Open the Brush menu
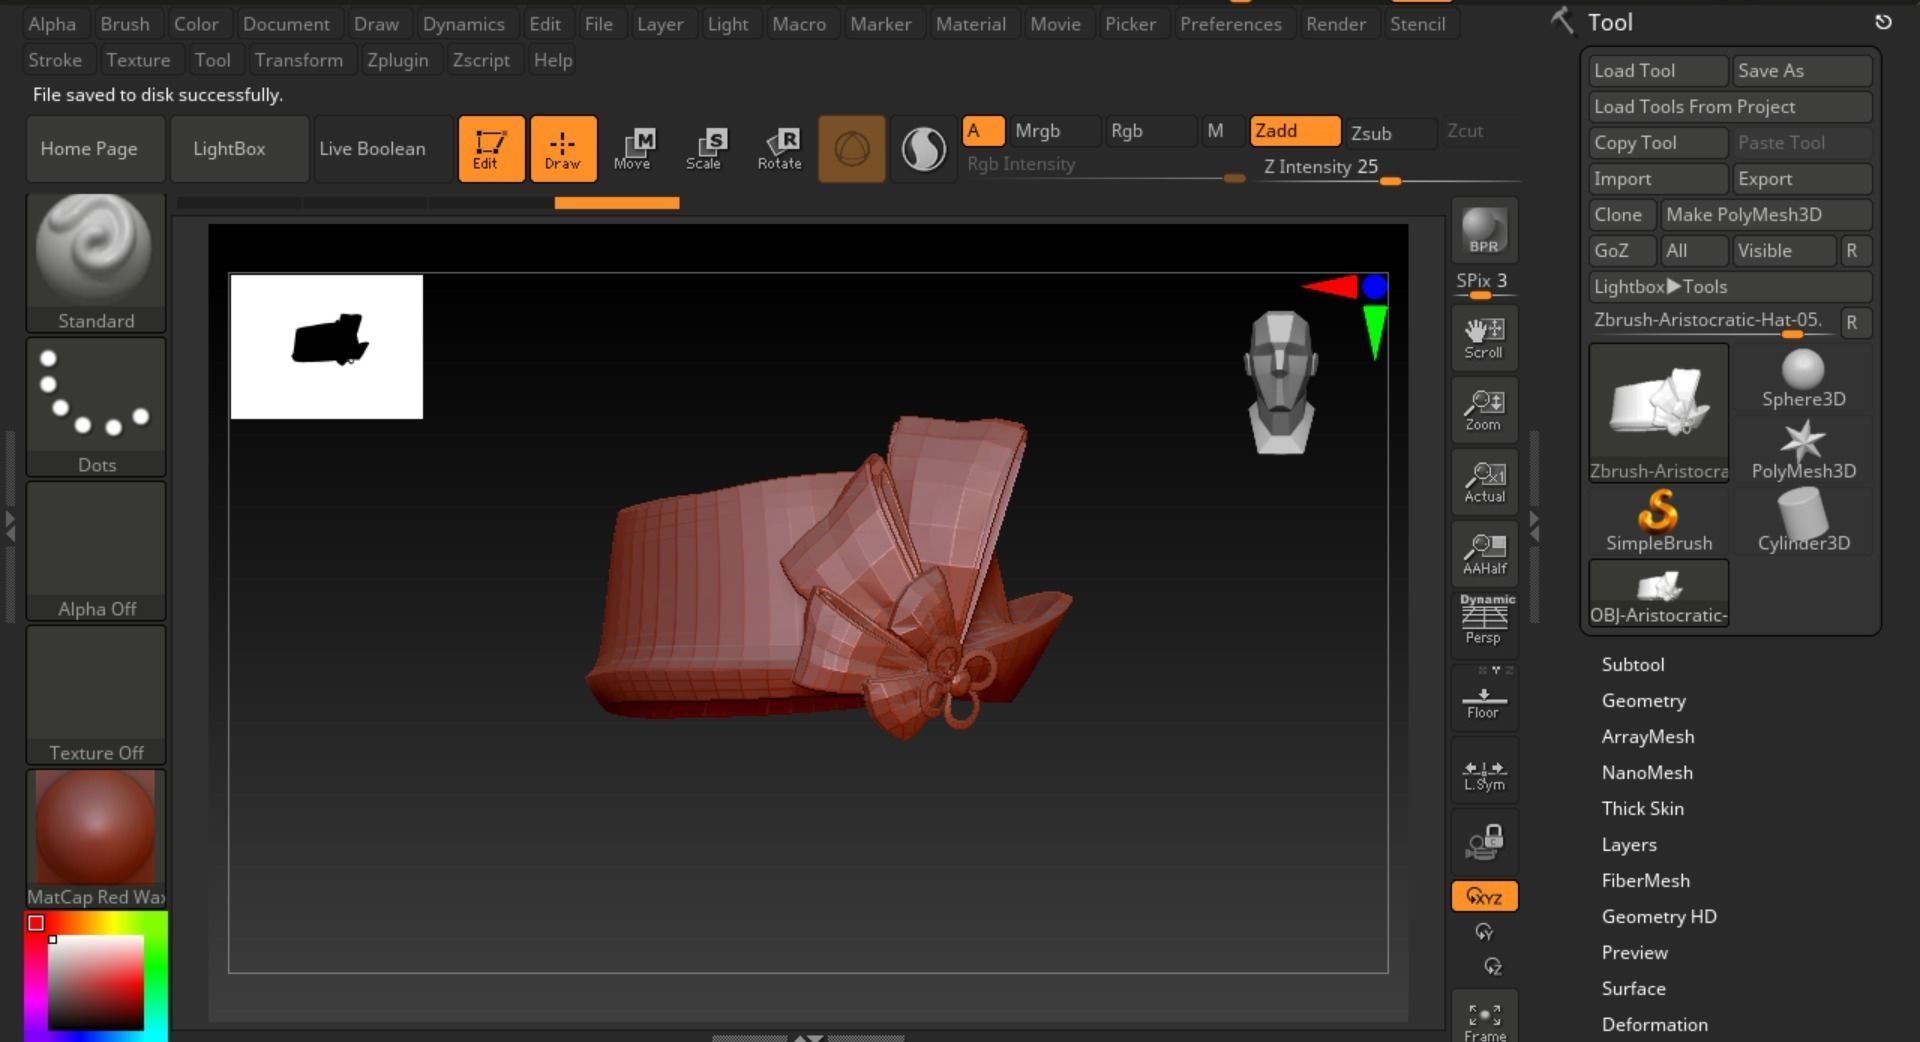The height and width of the screenshot is (1042, 1920). click(125, 24)
